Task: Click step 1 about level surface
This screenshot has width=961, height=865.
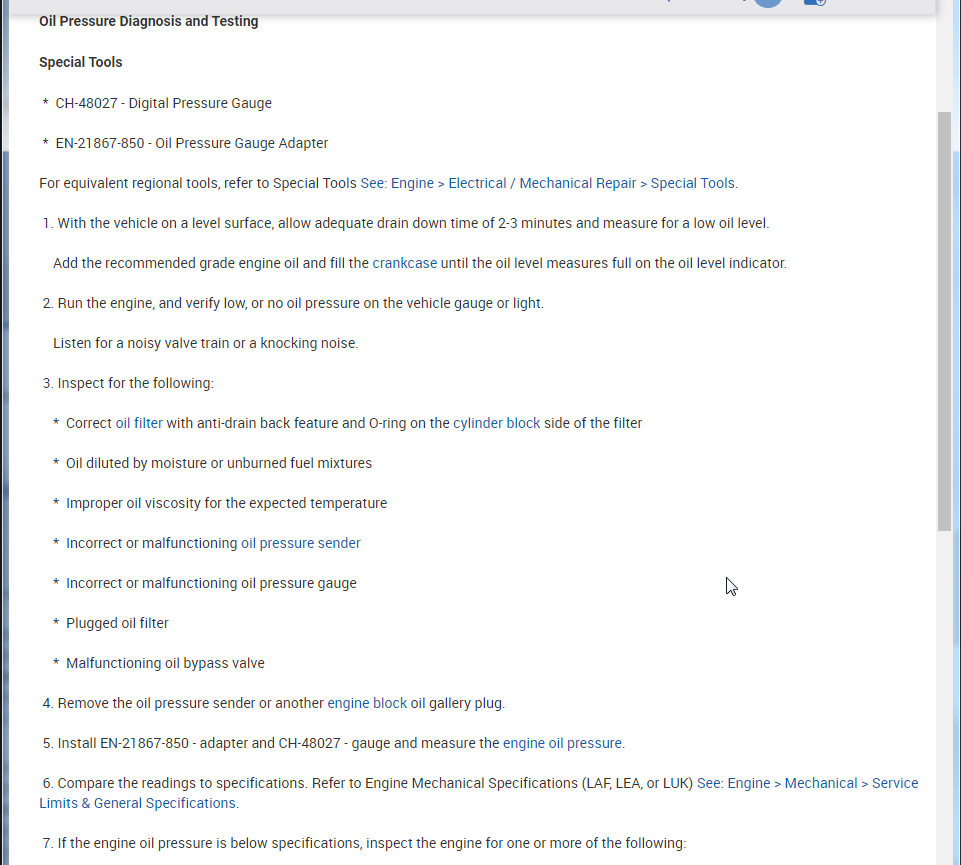Action: [406, 223]
